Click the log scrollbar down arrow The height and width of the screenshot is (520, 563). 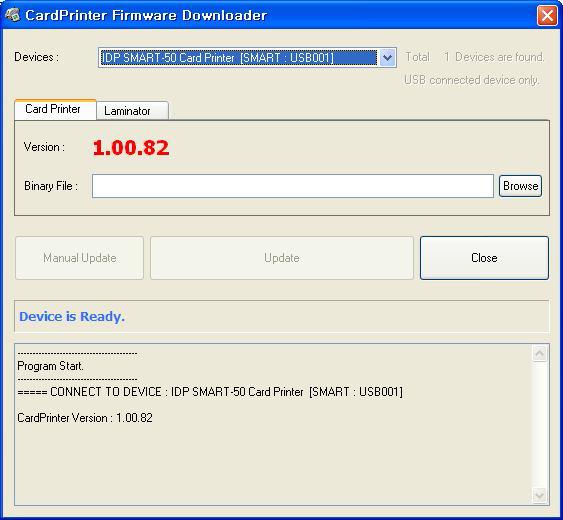539,496
